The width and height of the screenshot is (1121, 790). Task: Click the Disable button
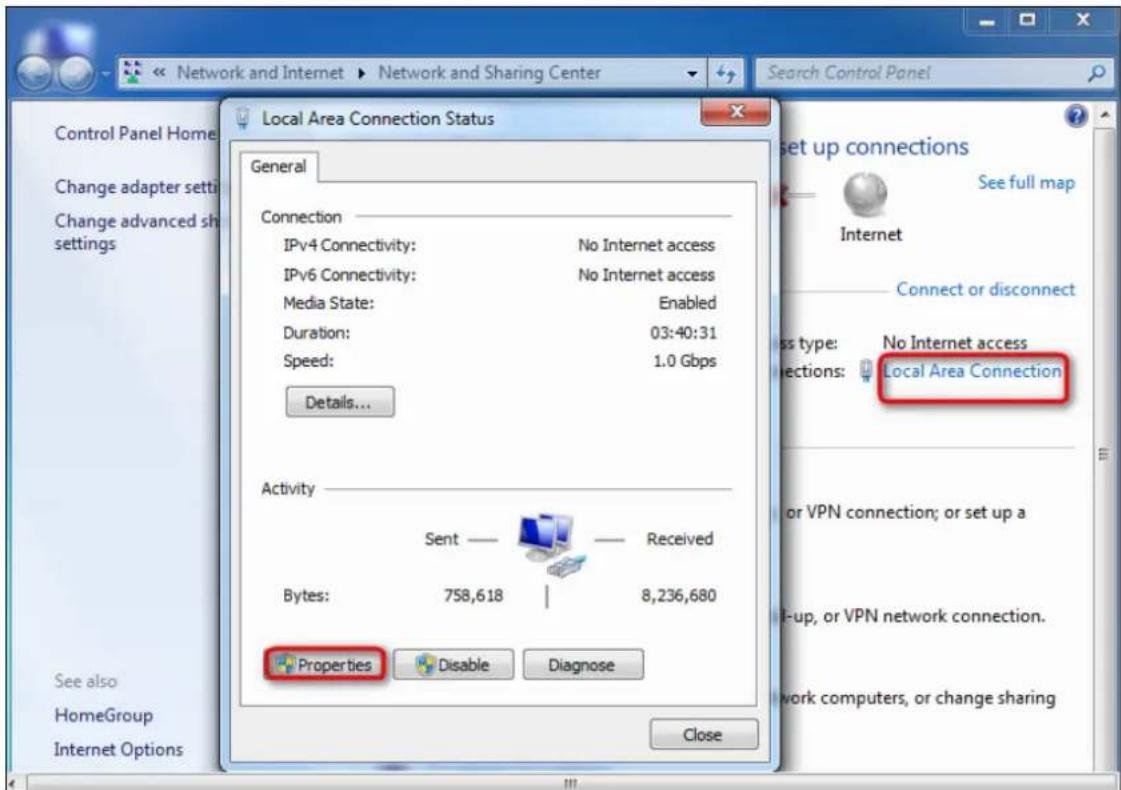click(x=453, y=665)
